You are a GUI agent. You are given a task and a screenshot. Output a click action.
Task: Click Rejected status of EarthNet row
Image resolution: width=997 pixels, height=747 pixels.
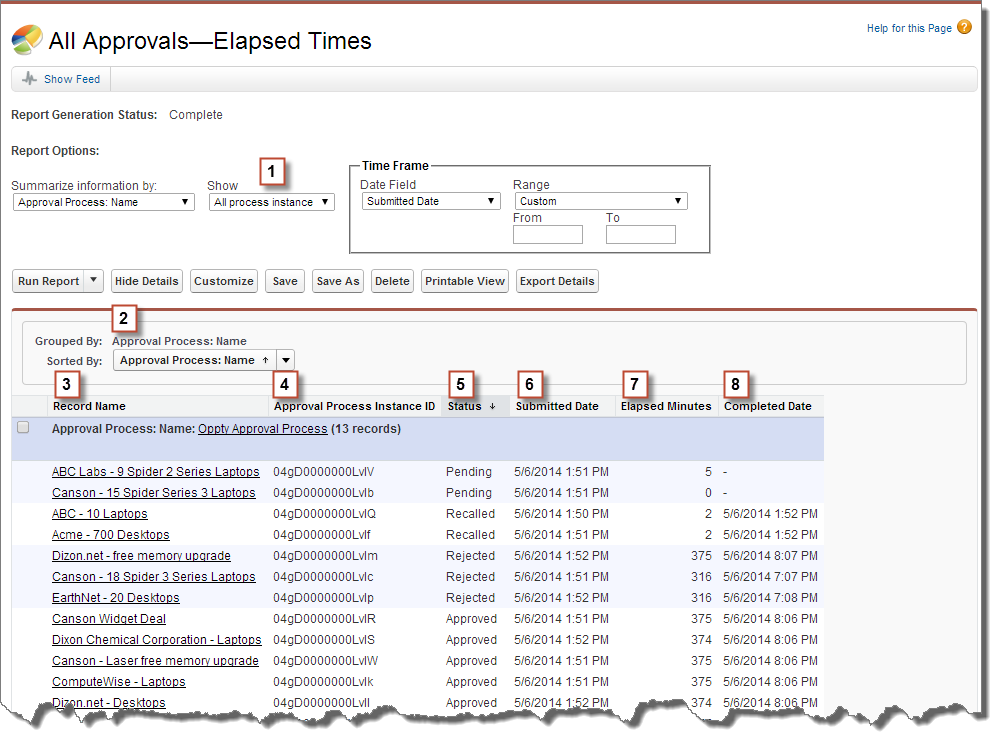[x=471, y=598]
